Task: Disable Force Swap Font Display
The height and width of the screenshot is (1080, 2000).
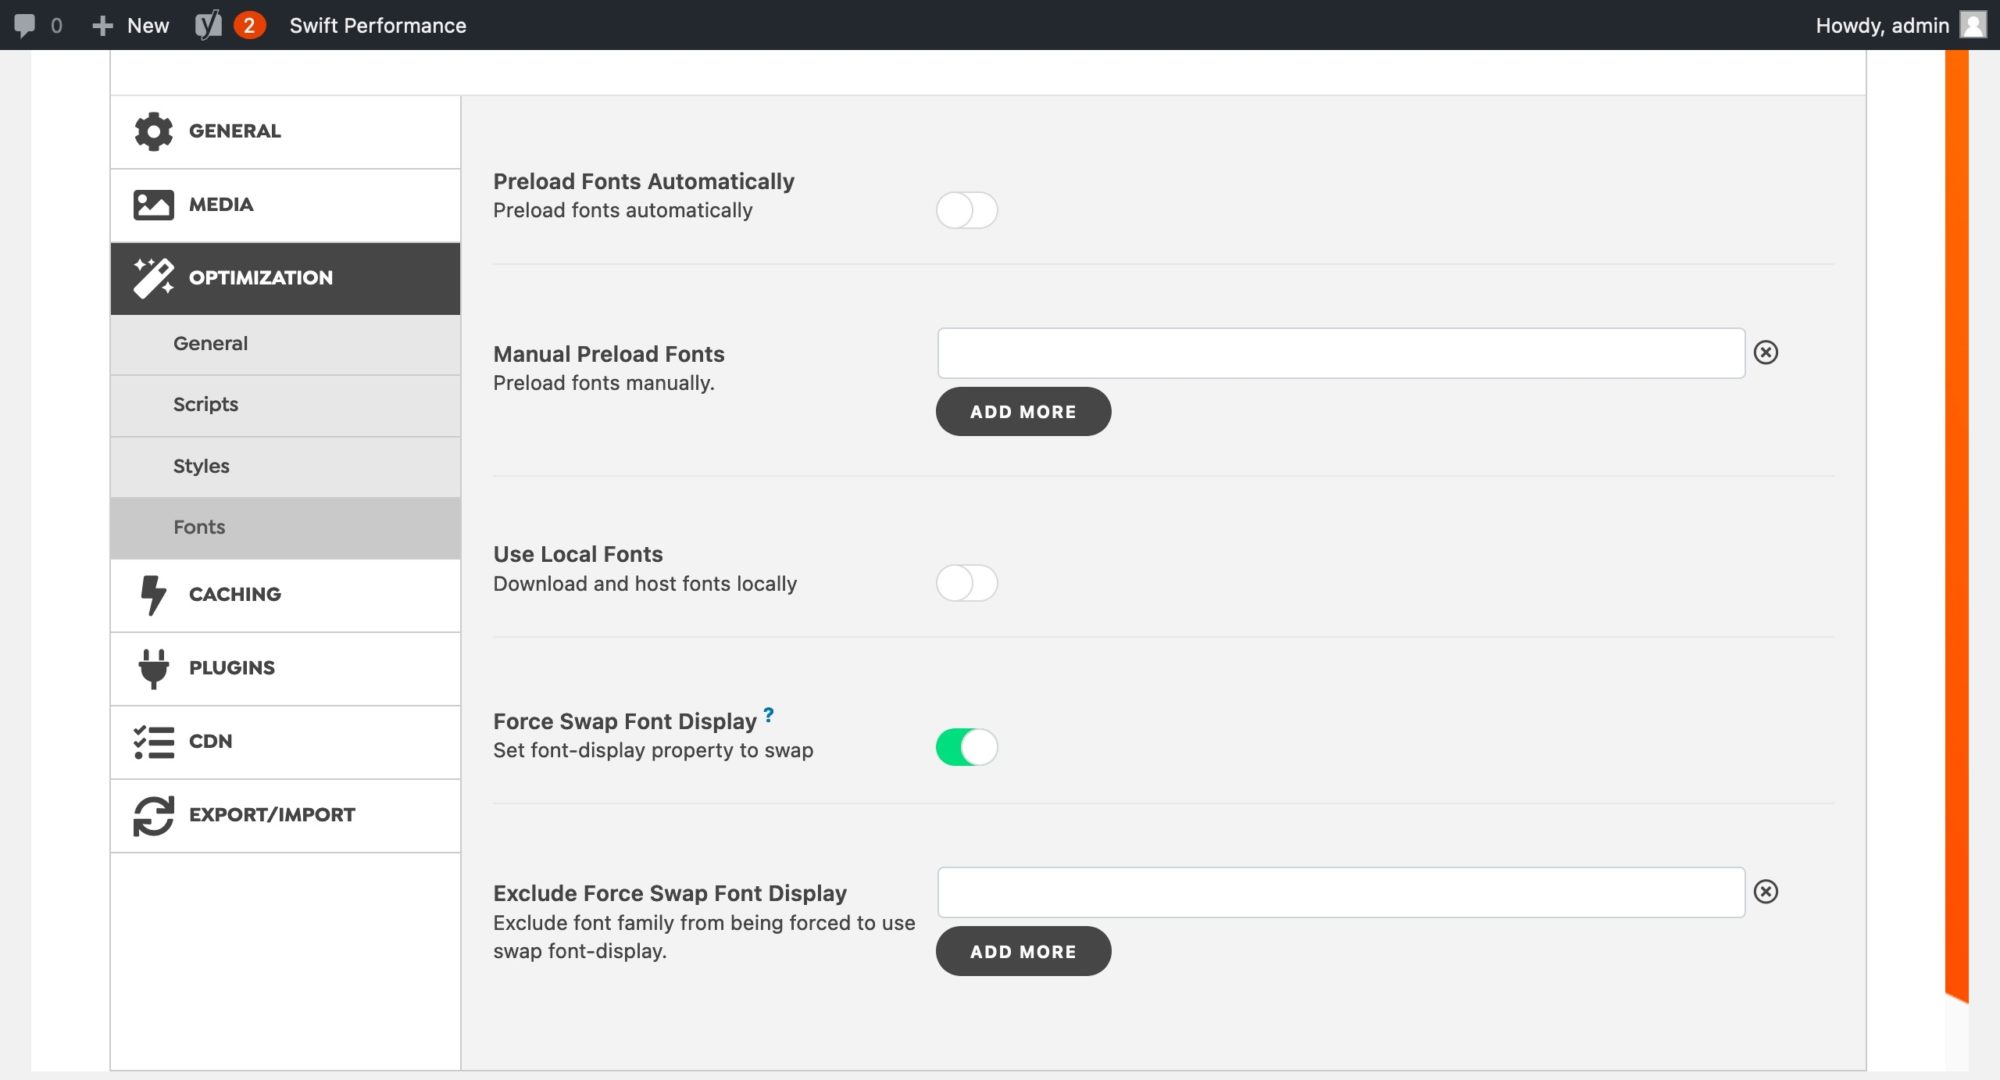Action: click(967, 746)
